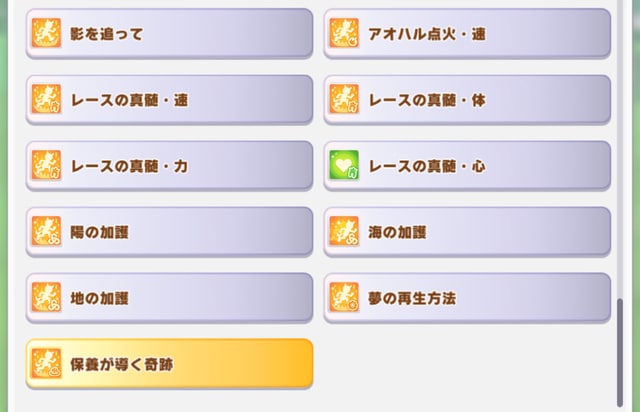Click the green heart レースの真髄・心 icon
Image resolution: width=640 pixels, height=412 pixels.
pos(344,165)
